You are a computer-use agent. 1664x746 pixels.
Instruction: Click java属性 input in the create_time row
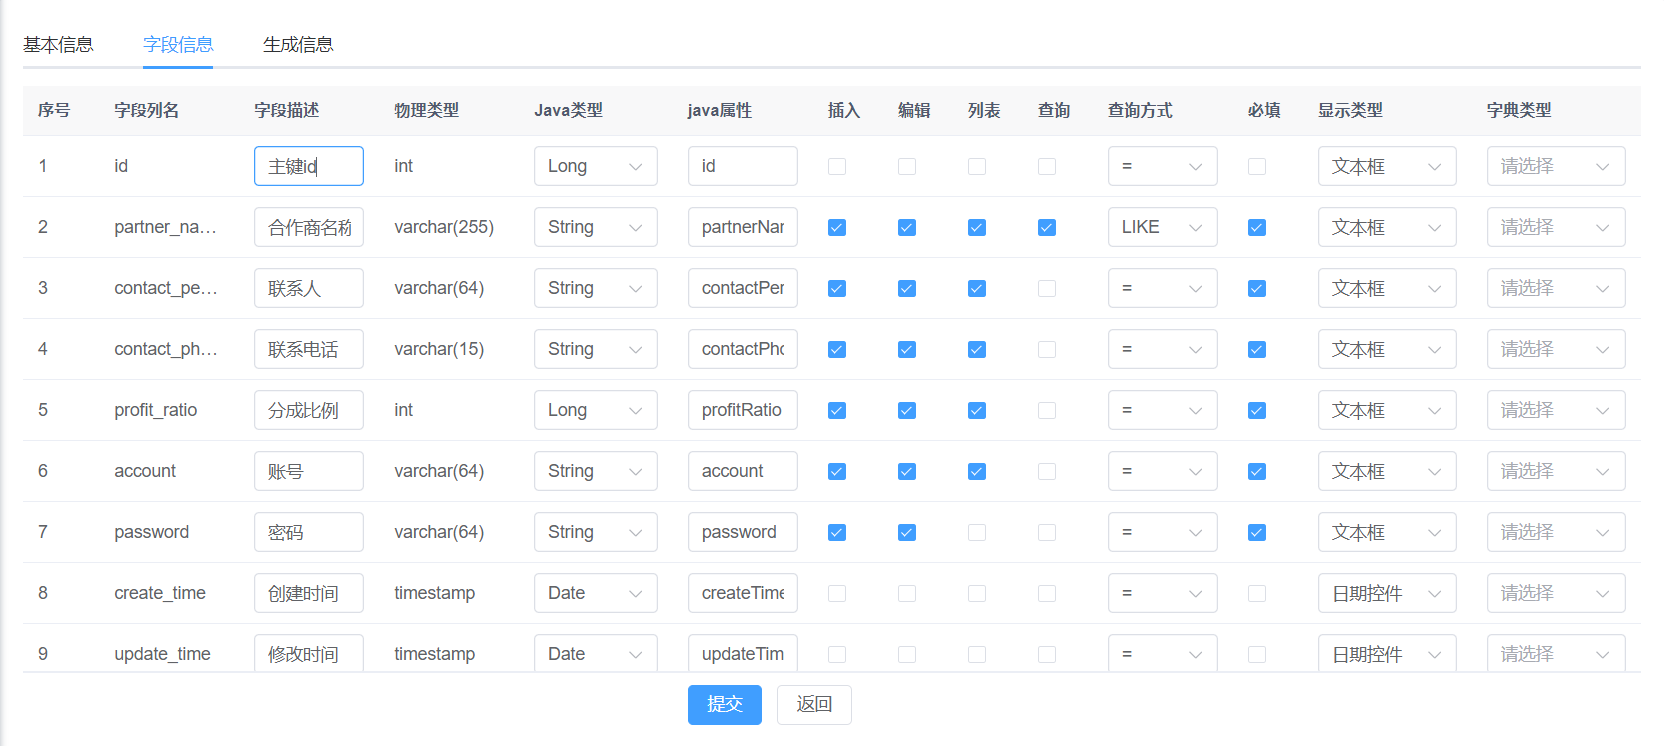coord(743,593)
